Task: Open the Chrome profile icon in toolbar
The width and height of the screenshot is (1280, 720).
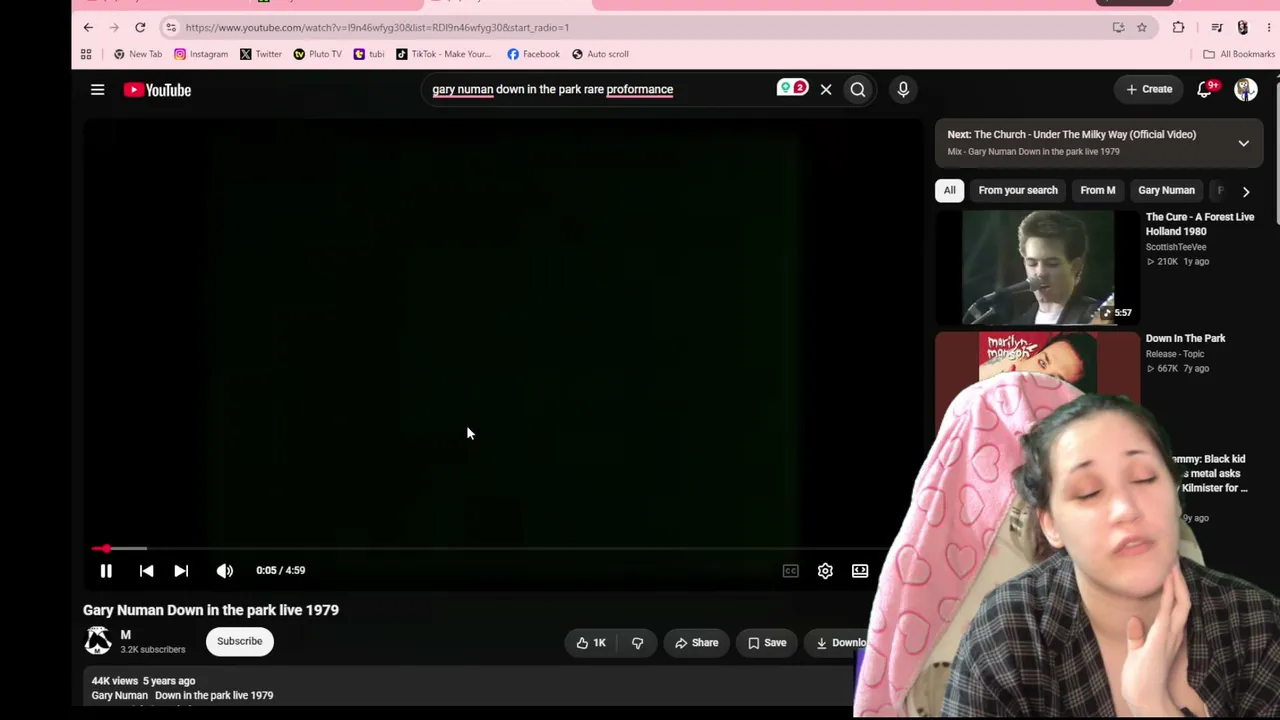Action: [x=1242, y=27]
